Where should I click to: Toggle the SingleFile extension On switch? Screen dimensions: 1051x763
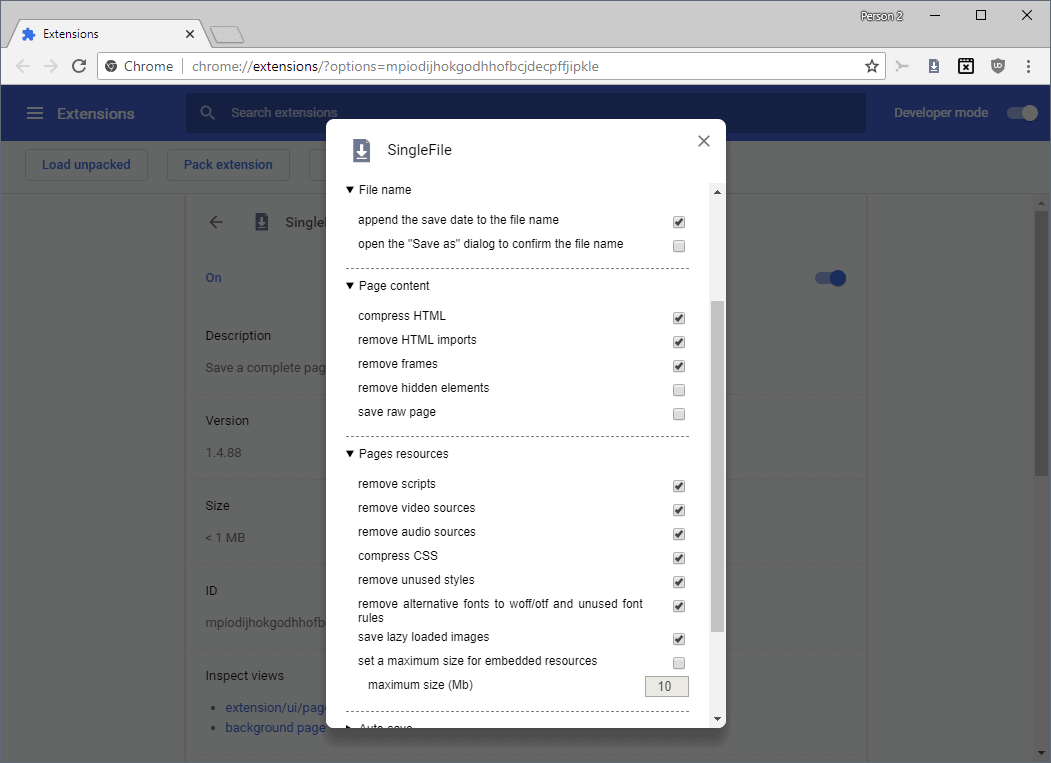(x=830, y=278)
